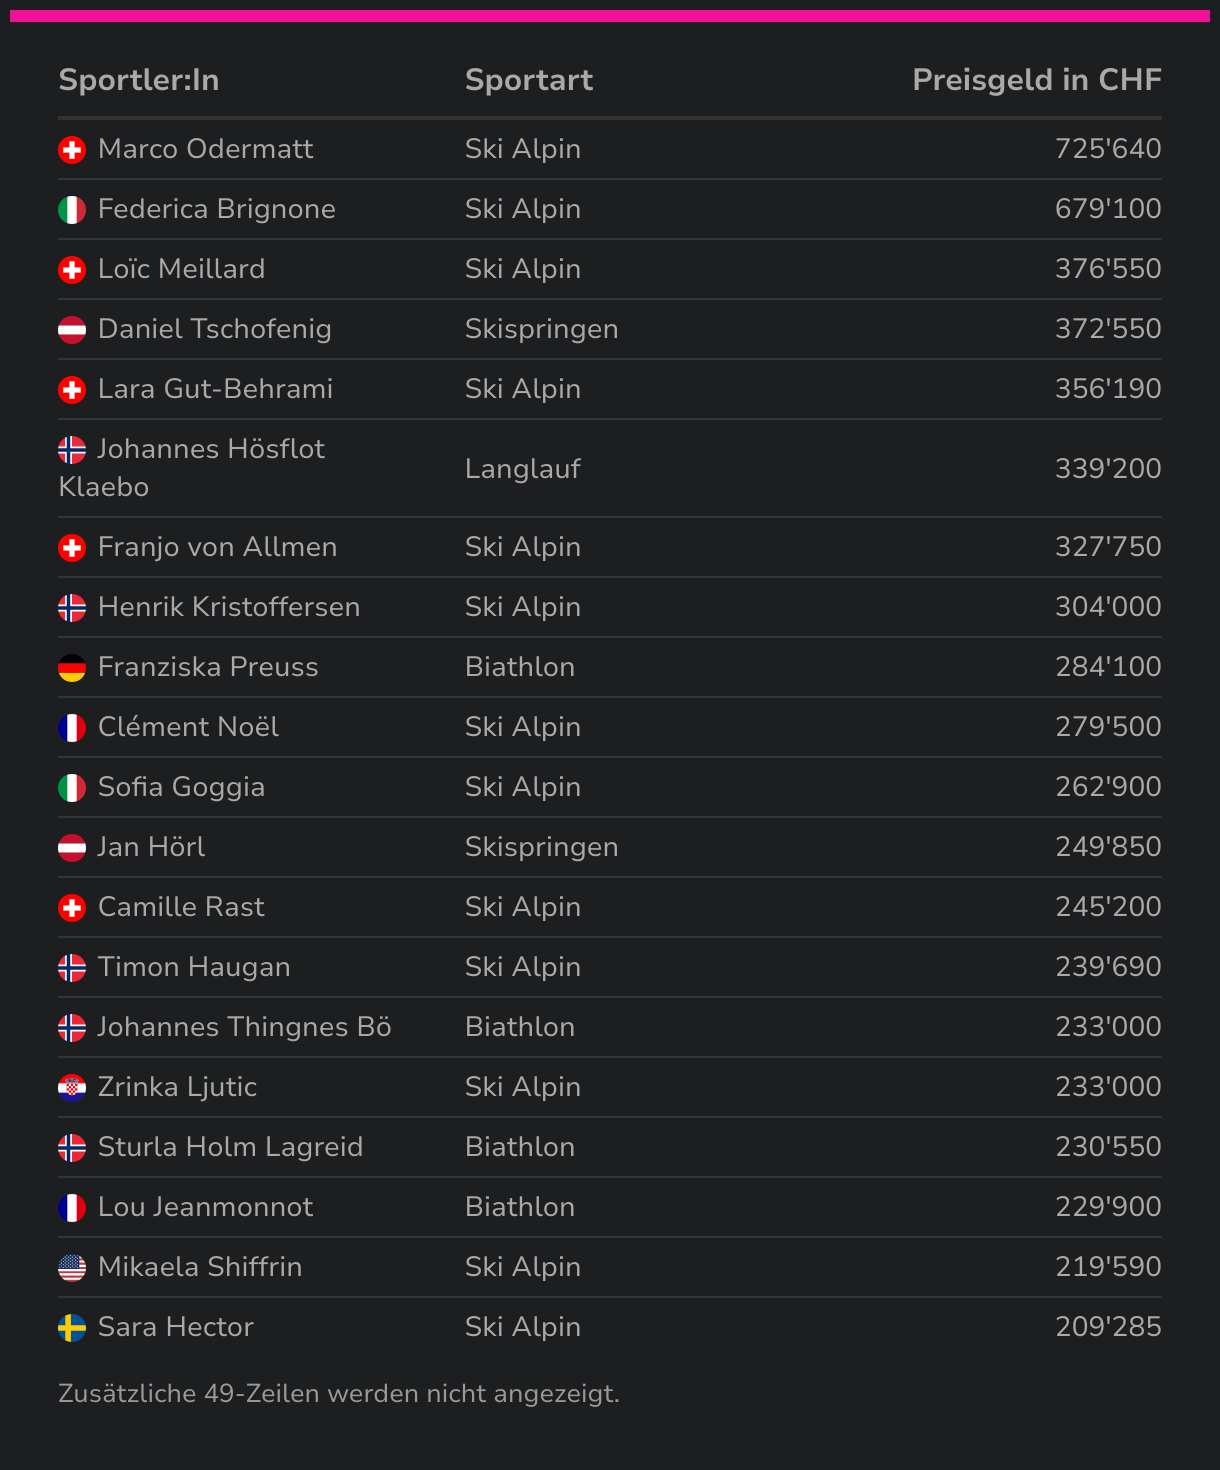Click the pink bar at top
1220x1470 pixels.
point(610,16)
